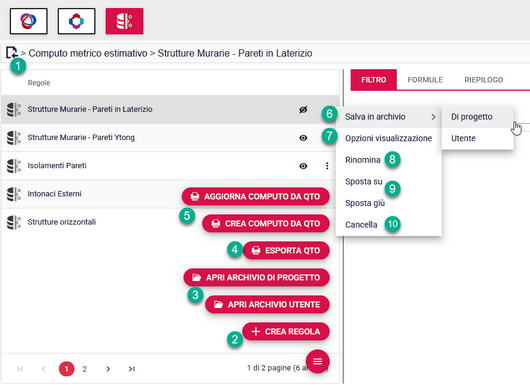The image size is (530, 385).
Task: Select page 1 in pagination
Action: click(67, 369)
